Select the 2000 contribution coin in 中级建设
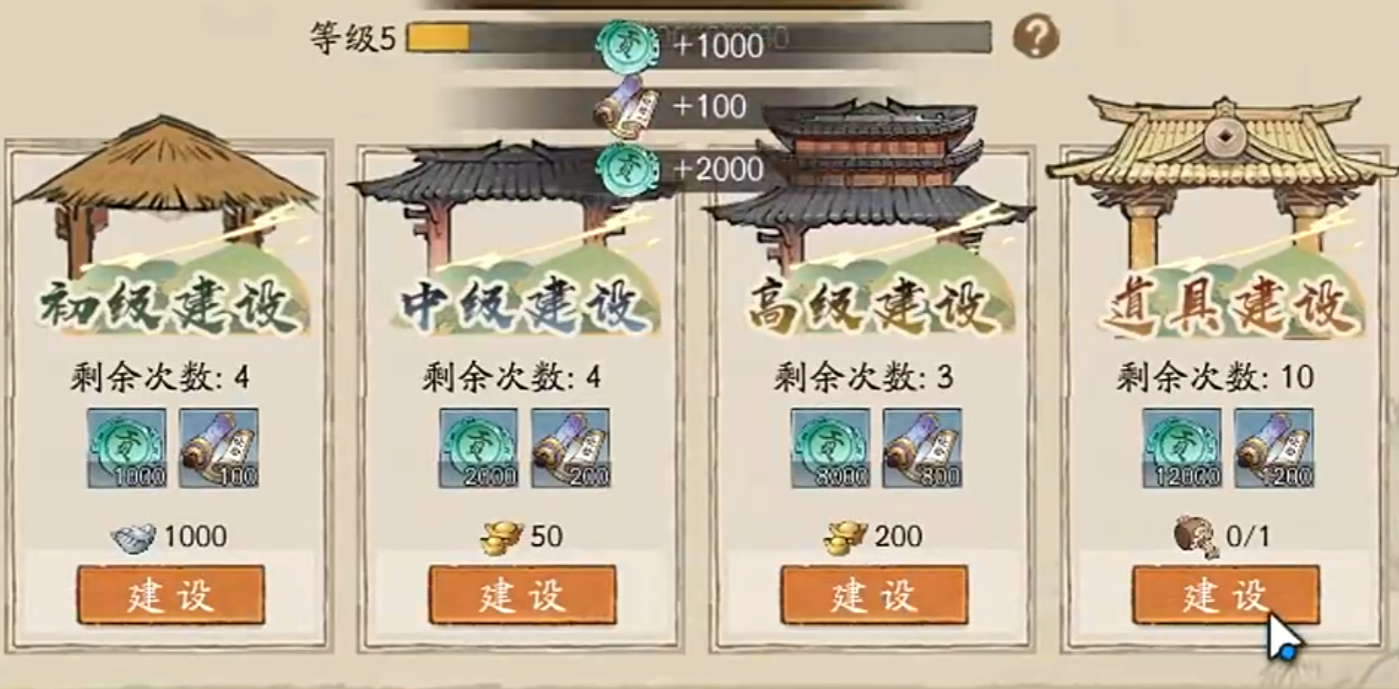The width and height of the screenshot is (1399, 689). (479, 448)
